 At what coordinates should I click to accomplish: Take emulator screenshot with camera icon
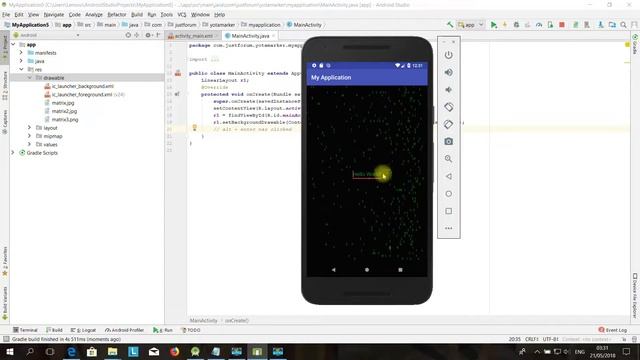pyautogui.click(x=449, y=142)
